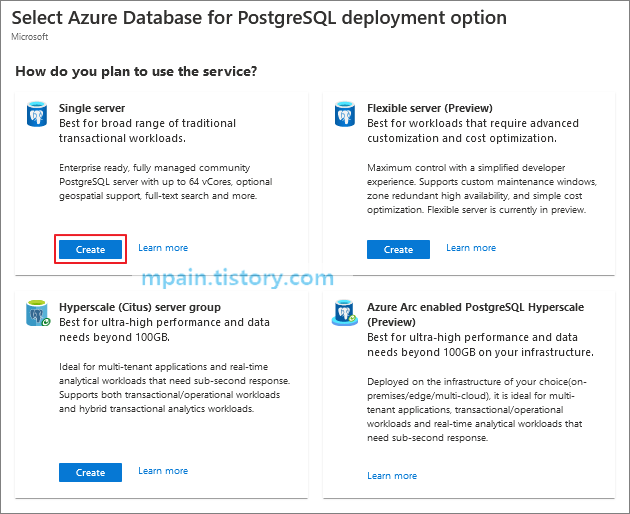630x514 pixels.
Task: Click the Single server PostgreSQL icon
Action: (x=37, y=114)
